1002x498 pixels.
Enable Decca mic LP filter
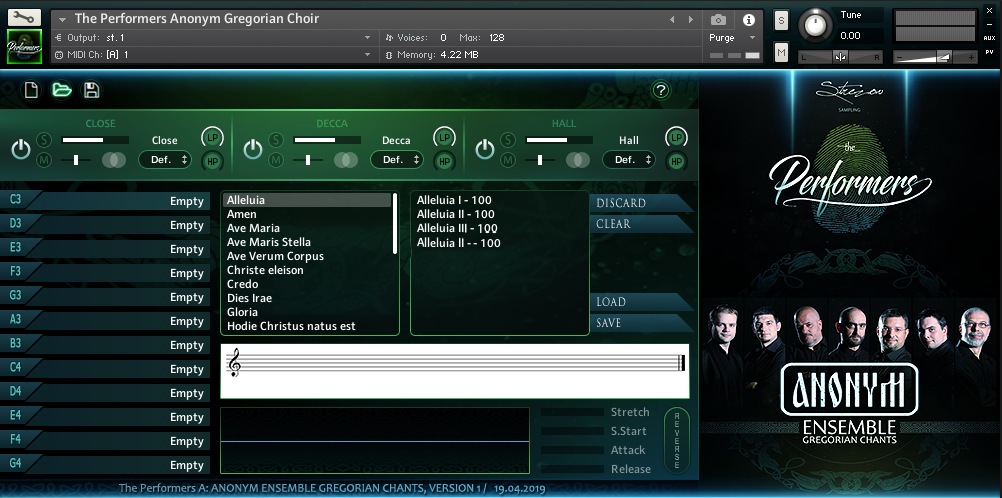445,137
